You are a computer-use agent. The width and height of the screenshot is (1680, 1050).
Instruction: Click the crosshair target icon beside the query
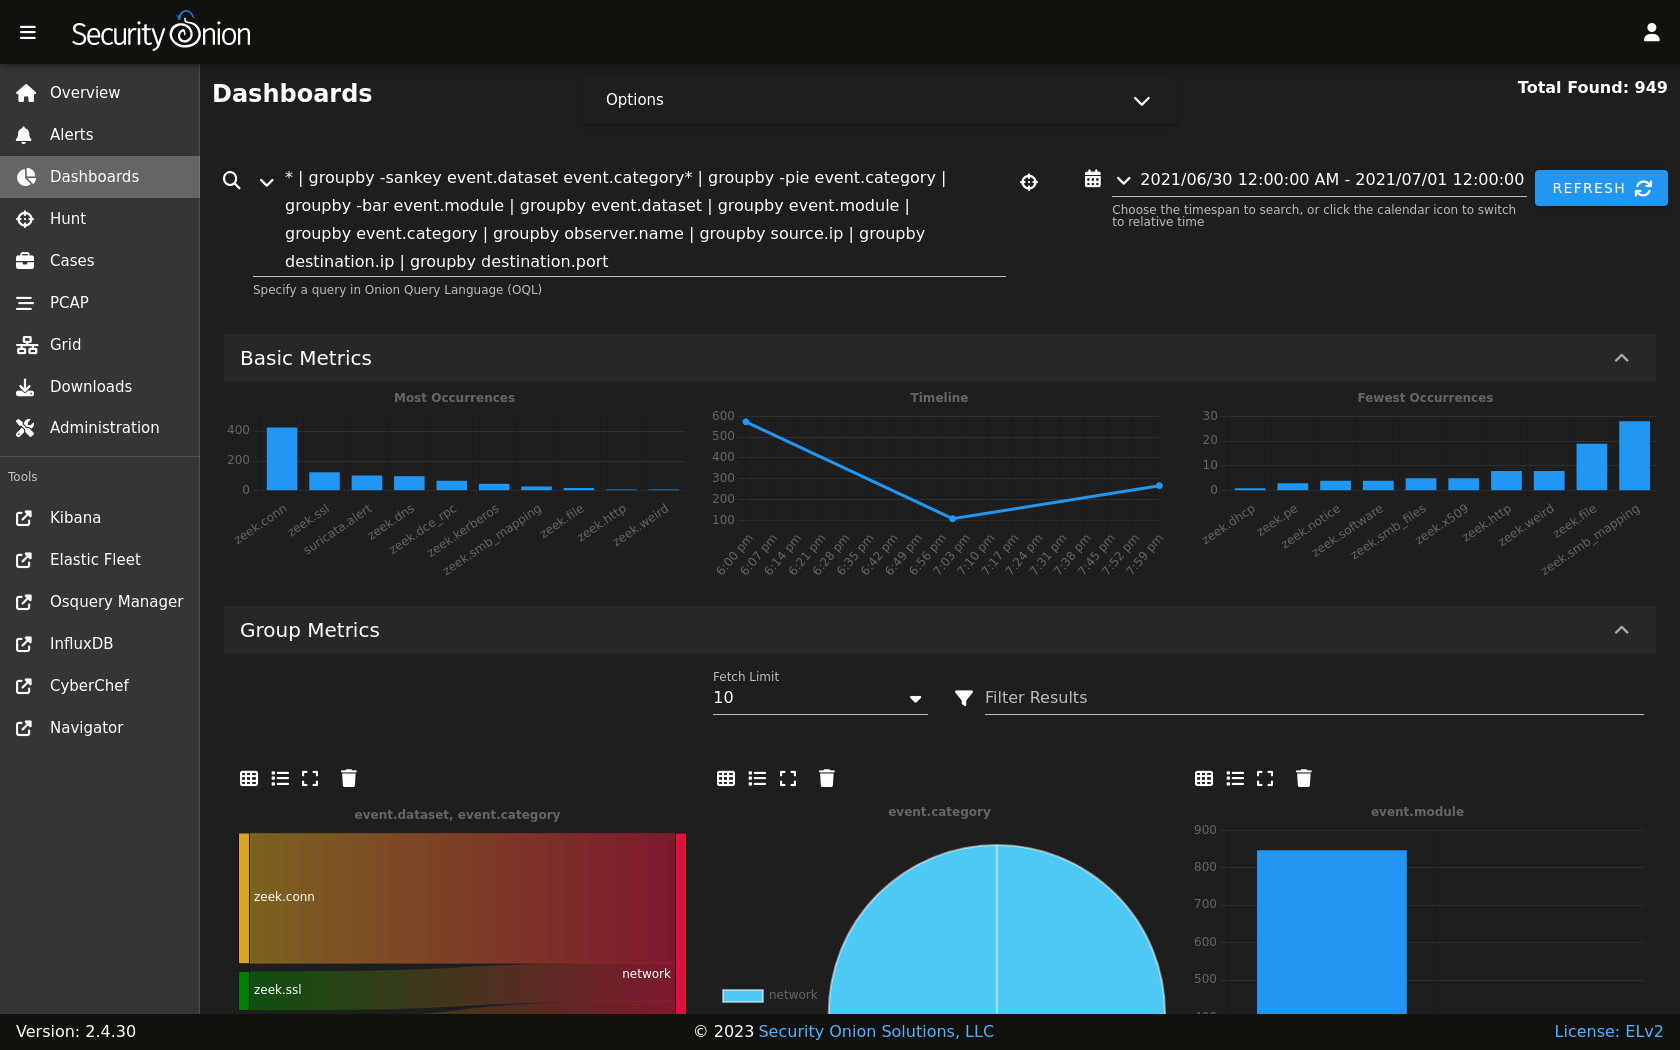point(1029,182)
